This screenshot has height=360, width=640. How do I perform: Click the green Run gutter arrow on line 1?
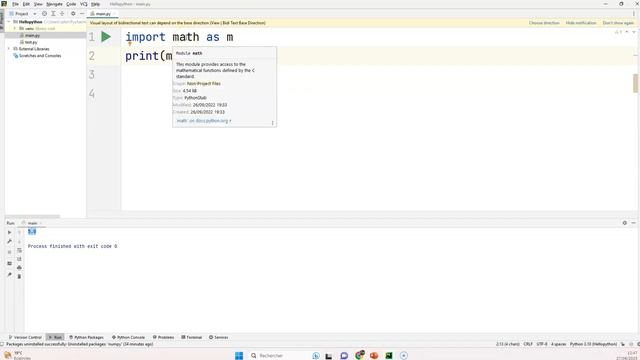(x=106, y=37)
